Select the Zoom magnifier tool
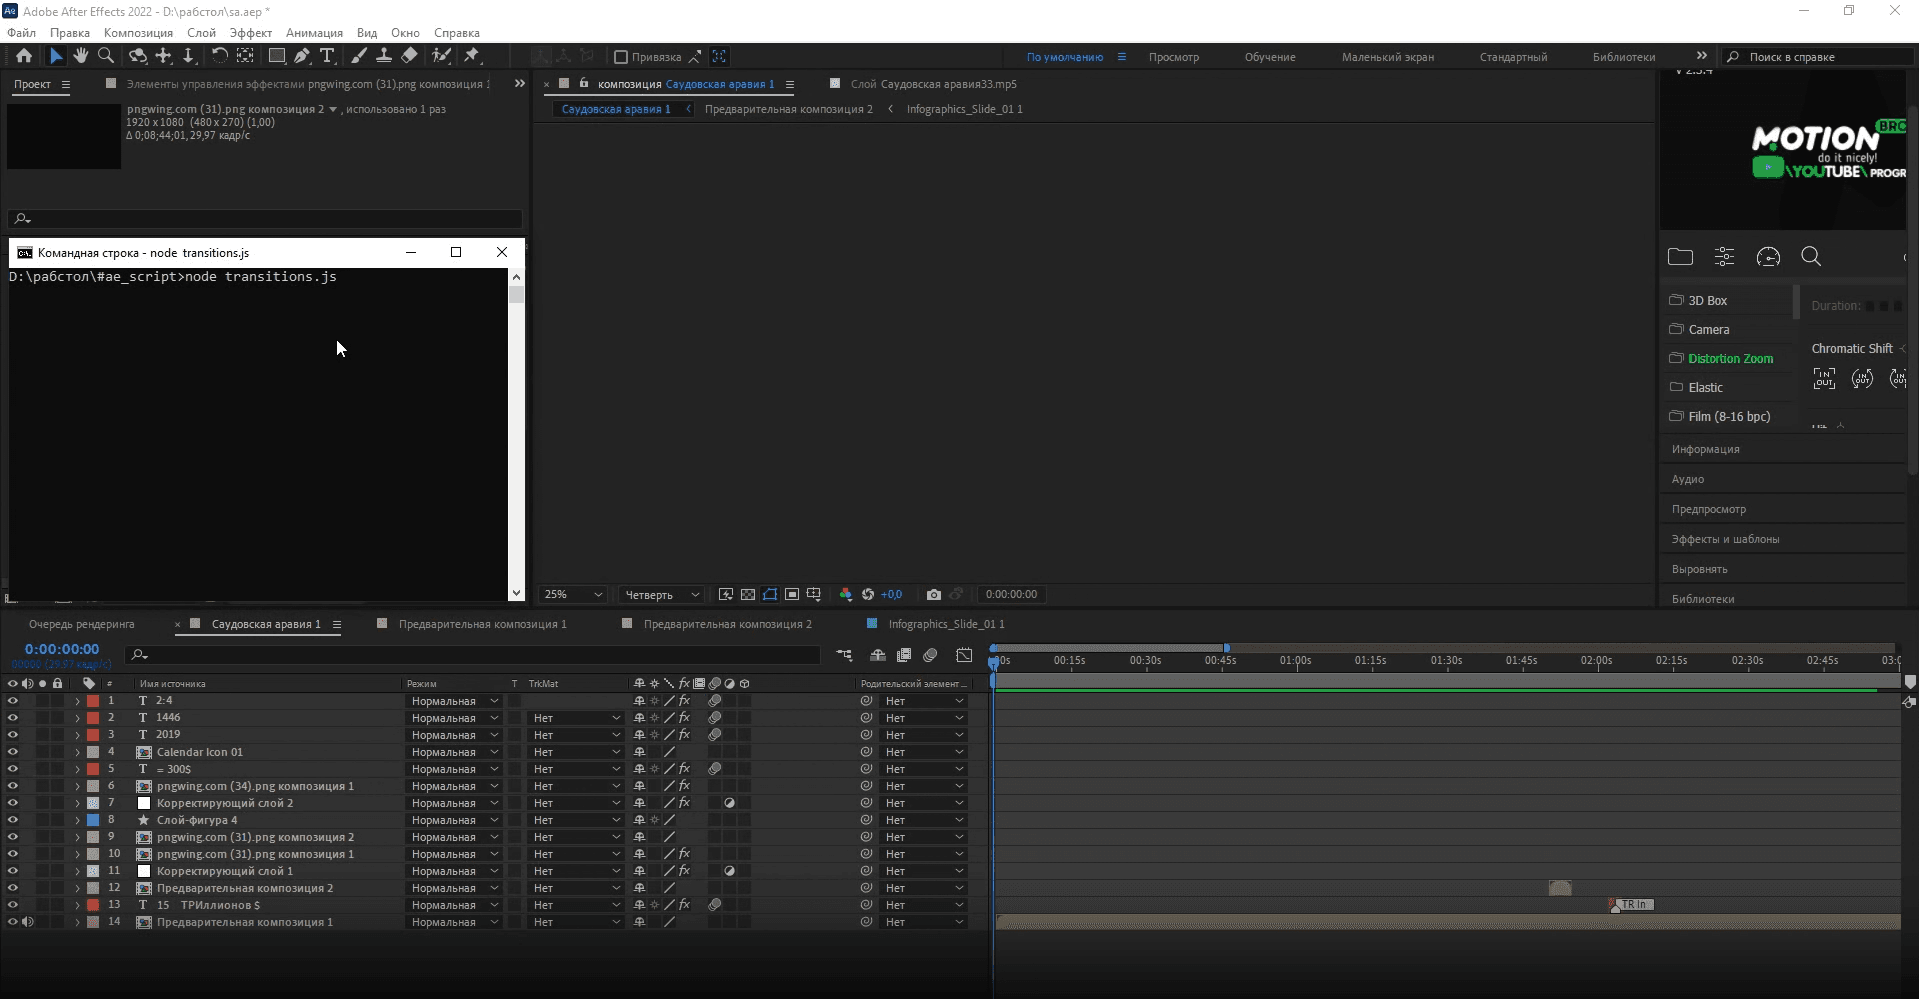The width and height of the screenshot is (1919, 999). [x=106, y=56]
